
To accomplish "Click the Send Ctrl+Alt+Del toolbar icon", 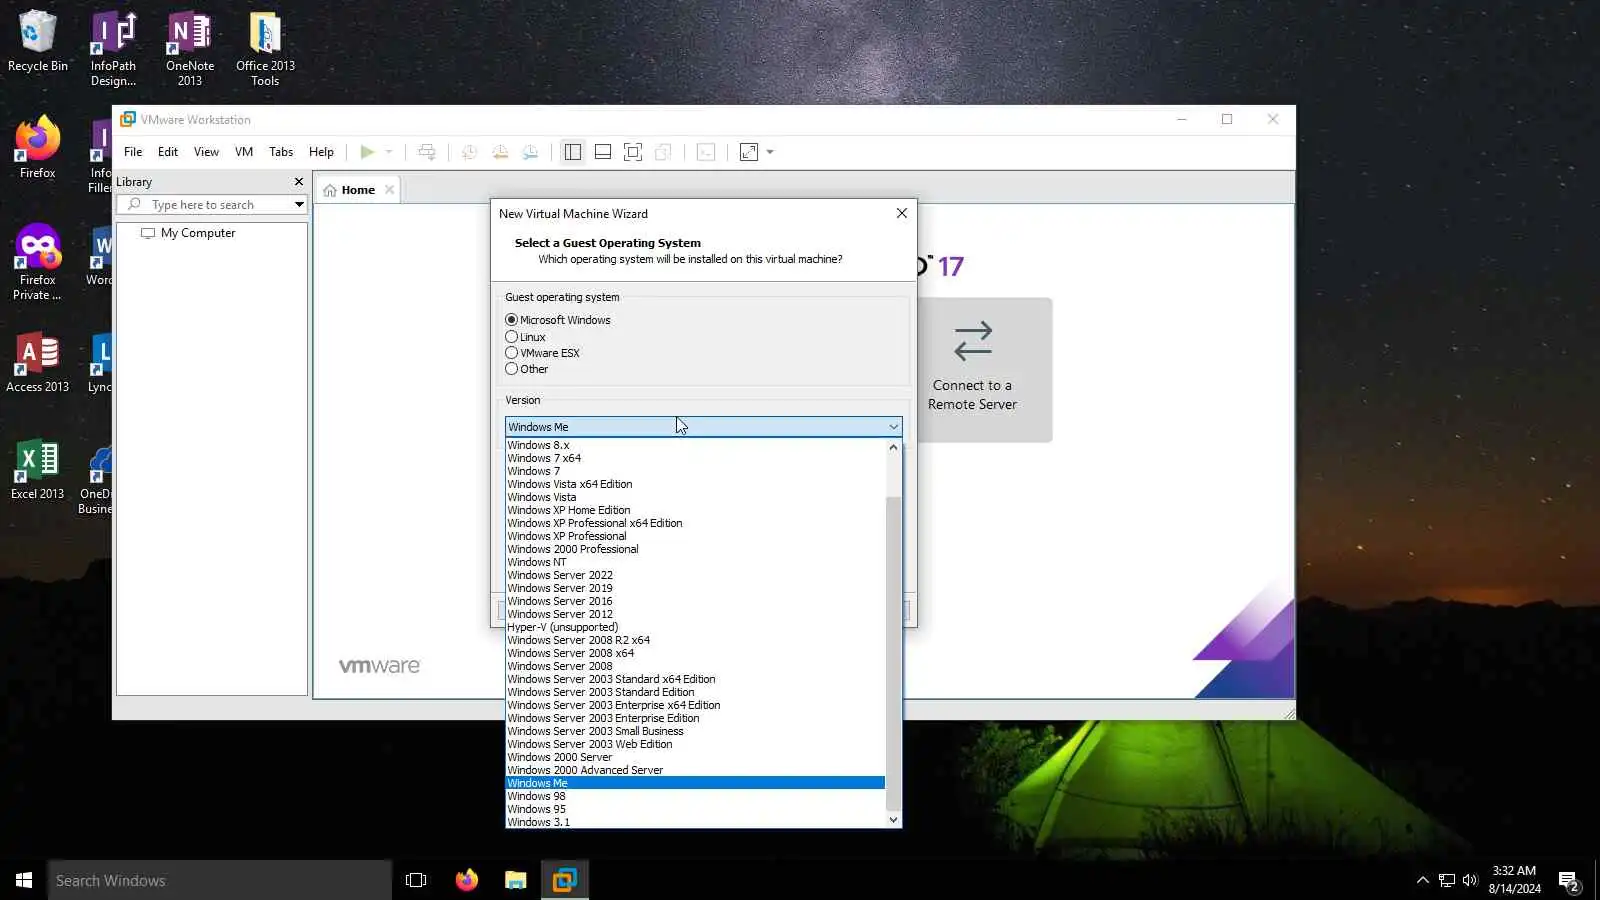I will pos(427,152).
